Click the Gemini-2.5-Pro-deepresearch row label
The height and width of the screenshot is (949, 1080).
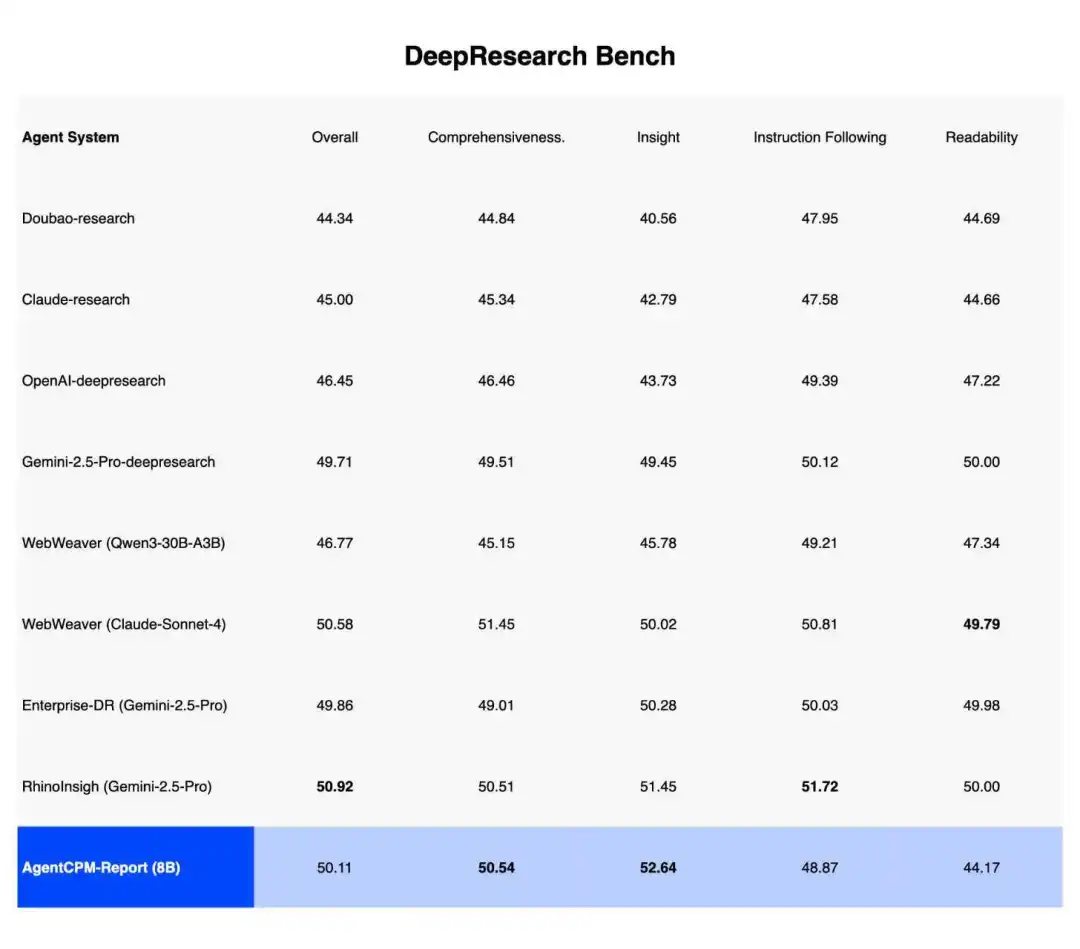[119, 462]
